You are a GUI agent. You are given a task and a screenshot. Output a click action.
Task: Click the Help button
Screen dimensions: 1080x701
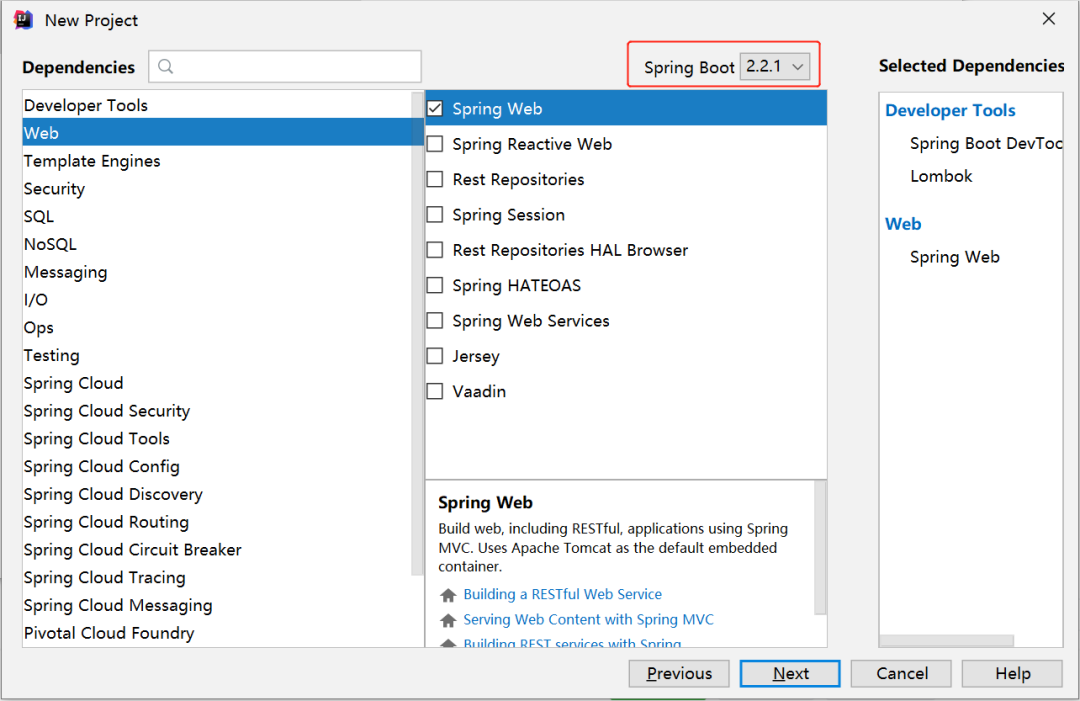pyautogui.click(x=1012, y=673)
